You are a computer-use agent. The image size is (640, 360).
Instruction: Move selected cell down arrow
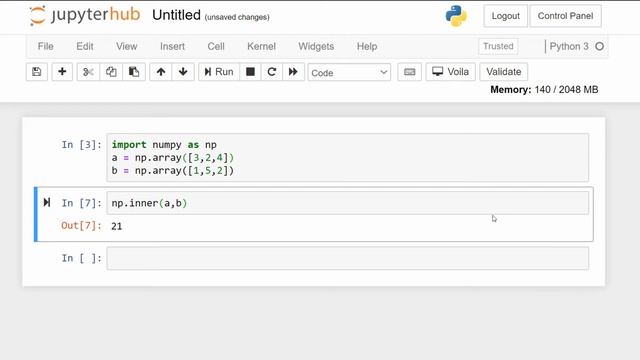[x=183, y=72]
